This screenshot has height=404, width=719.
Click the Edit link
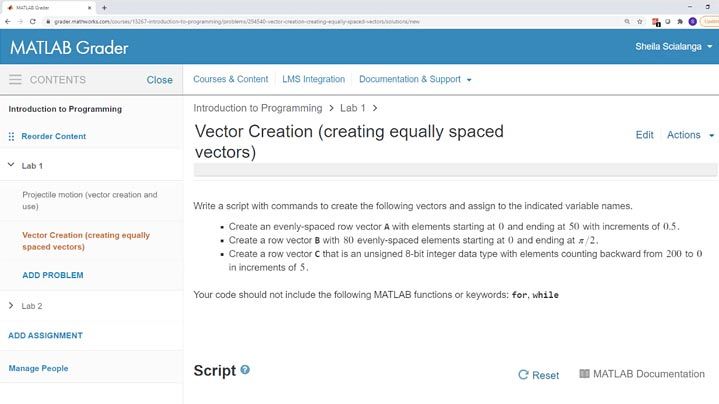644,135
